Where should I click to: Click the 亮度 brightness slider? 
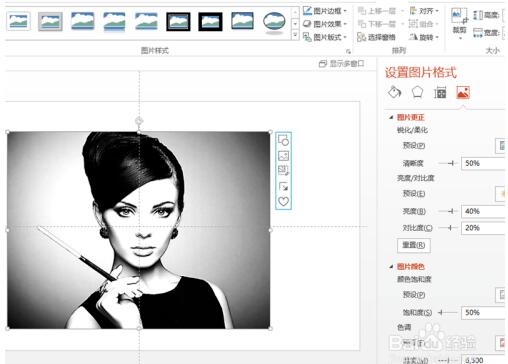coord(448,211)
